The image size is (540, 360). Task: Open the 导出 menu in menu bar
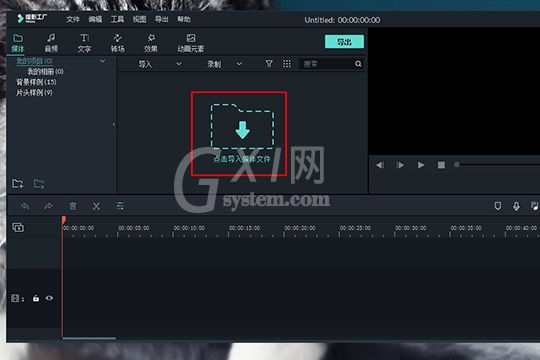coord(162,19)
